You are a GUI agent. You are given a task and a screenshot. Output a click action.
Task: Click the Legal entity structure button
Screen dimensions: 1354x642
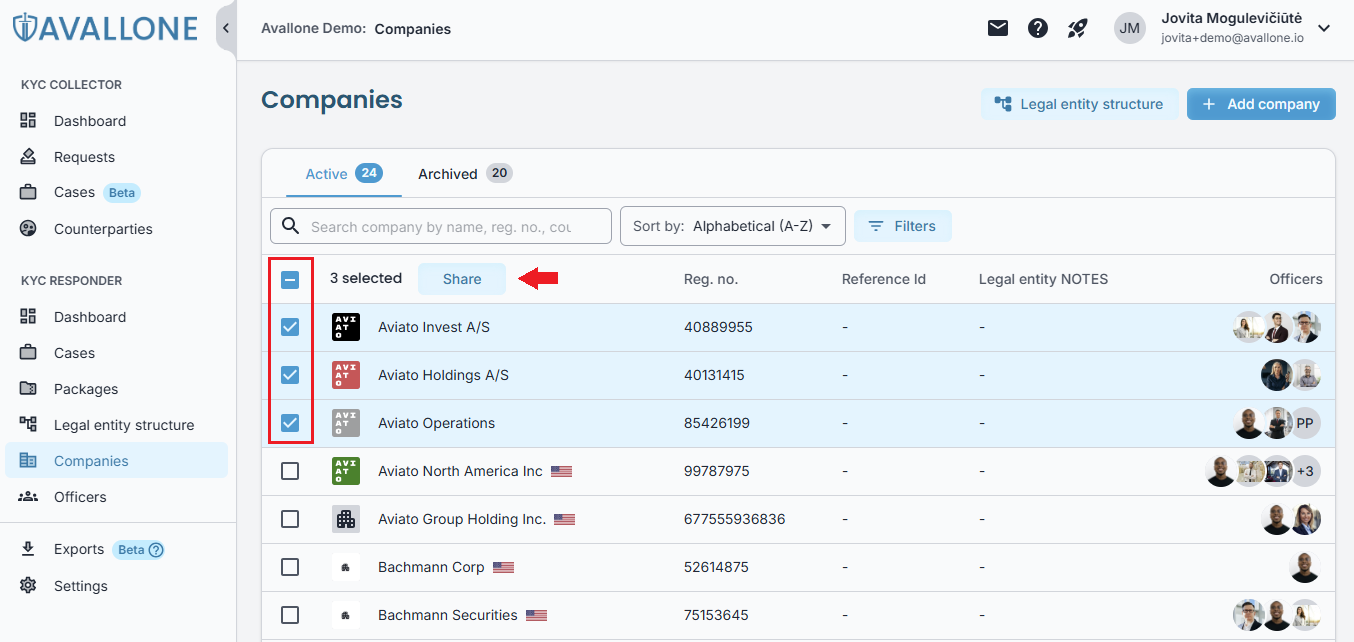[x=1079, y=104]
